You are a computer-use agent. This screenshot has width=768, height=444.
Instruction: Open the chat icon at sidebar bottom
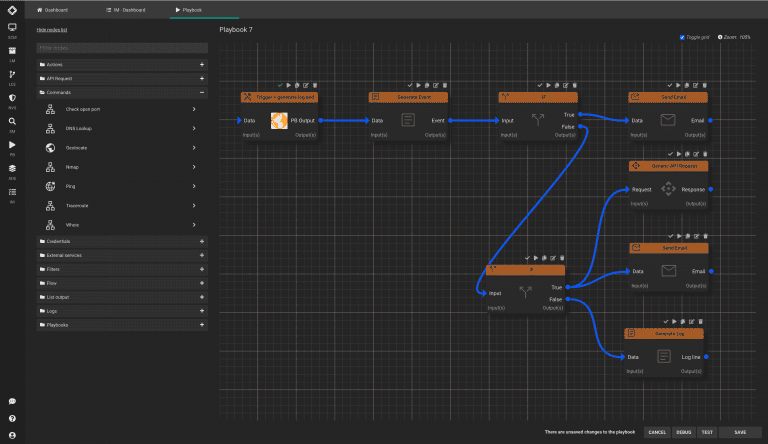click(12, 401)
